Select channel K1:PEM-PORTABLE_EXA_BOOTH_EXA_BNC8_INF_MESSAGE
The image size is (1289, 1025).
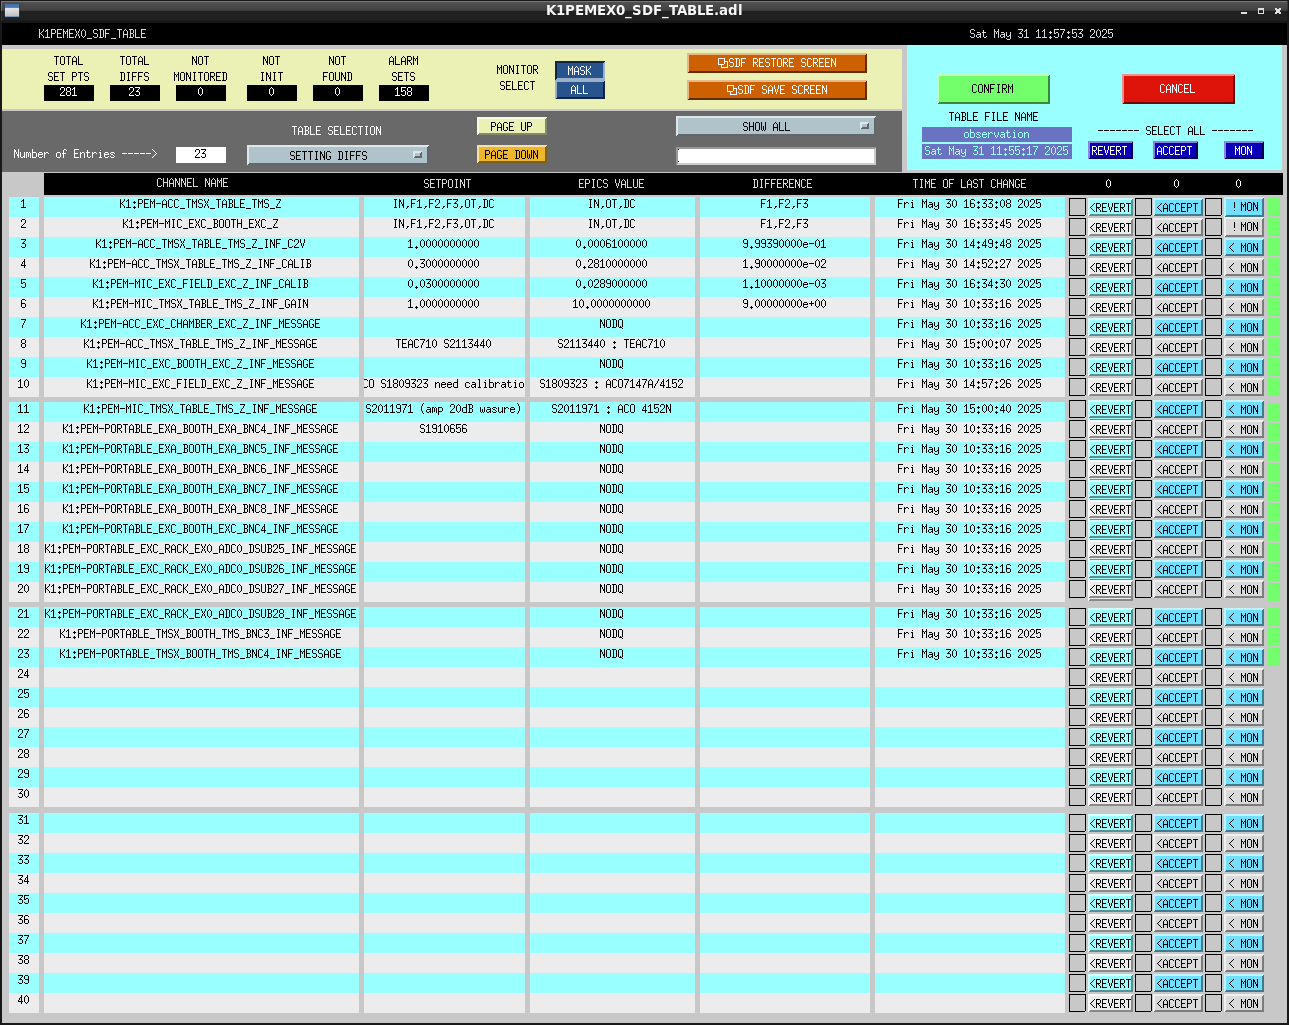201,509
